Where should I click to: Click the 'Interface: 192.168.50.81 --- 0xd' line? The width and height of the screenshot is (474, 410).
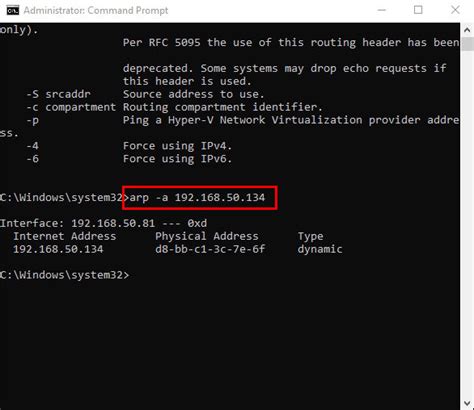103,223
